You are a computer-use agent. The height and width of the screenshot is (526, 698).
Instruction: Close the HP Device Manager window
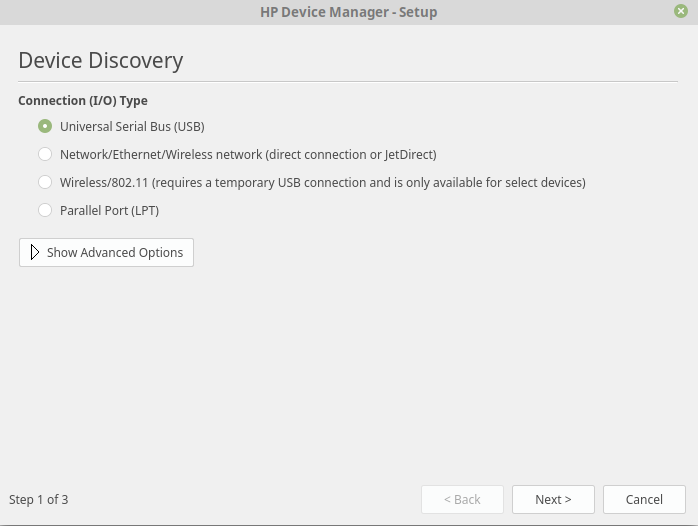(x=681, y=11)
